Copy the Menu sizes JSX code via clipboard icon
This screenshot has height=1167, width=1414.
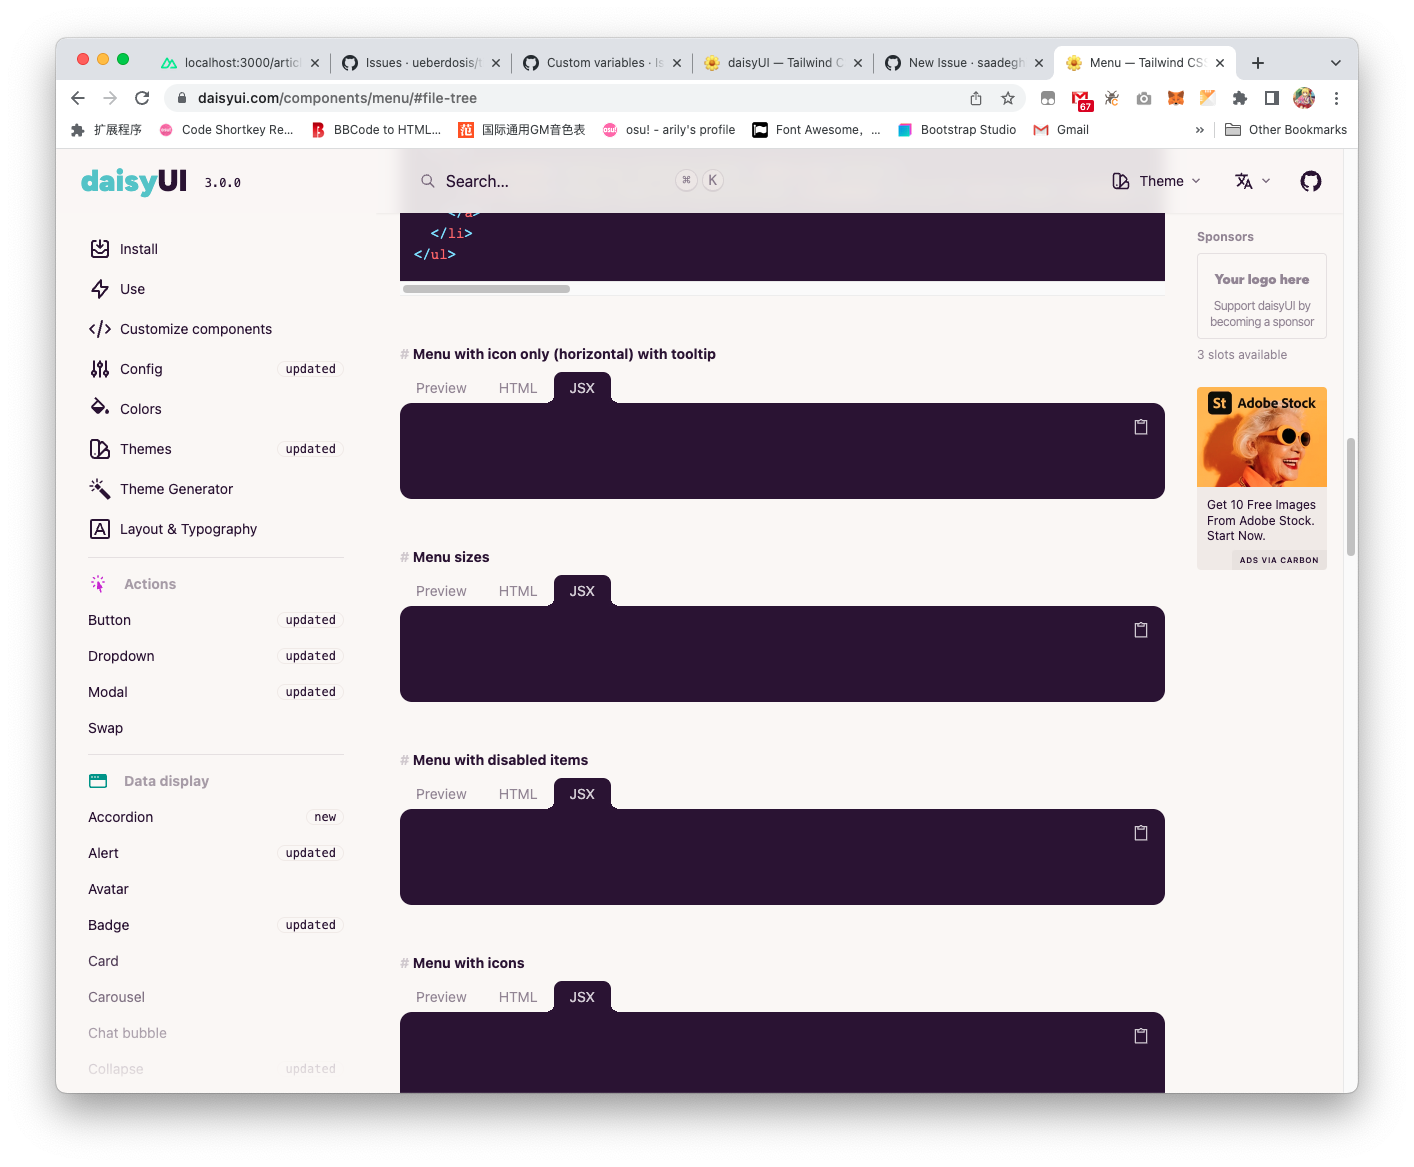pos(1141,629)
